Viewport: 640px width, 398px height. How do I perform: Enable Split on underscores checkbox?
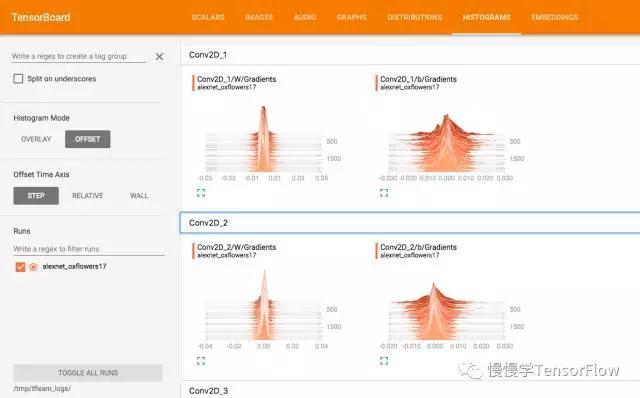(x=18, y=78)
